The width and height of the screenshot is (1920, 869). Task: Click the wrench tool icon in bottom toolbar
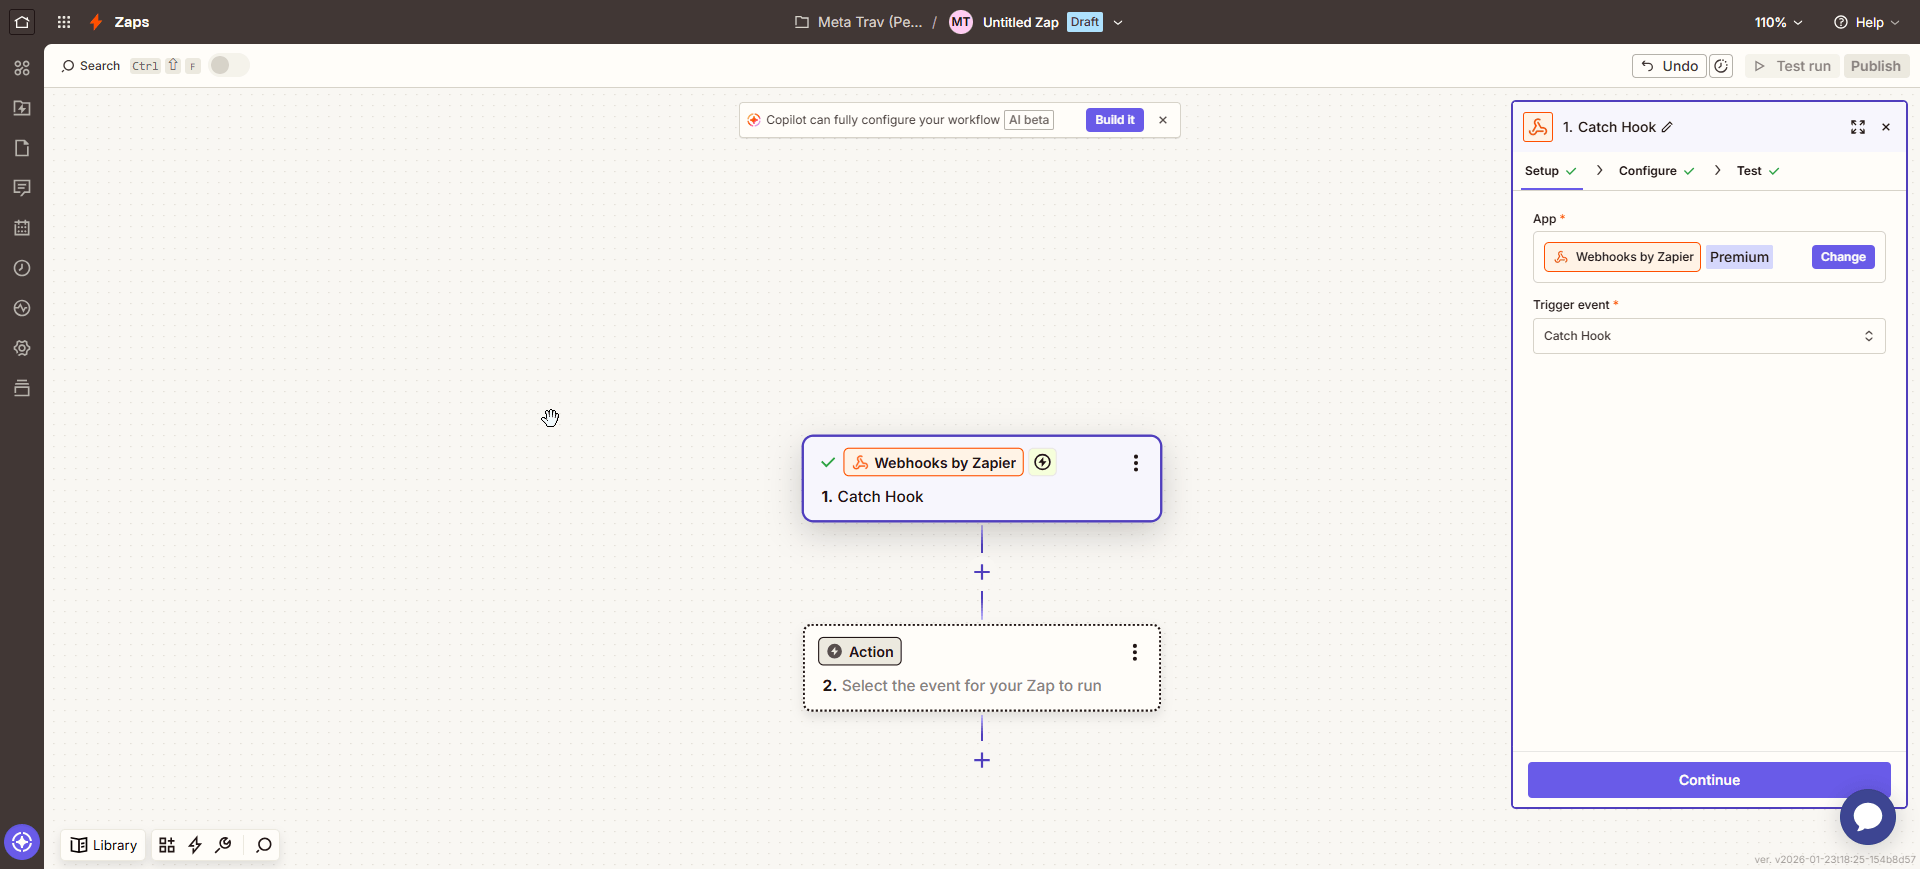(223, 845)
